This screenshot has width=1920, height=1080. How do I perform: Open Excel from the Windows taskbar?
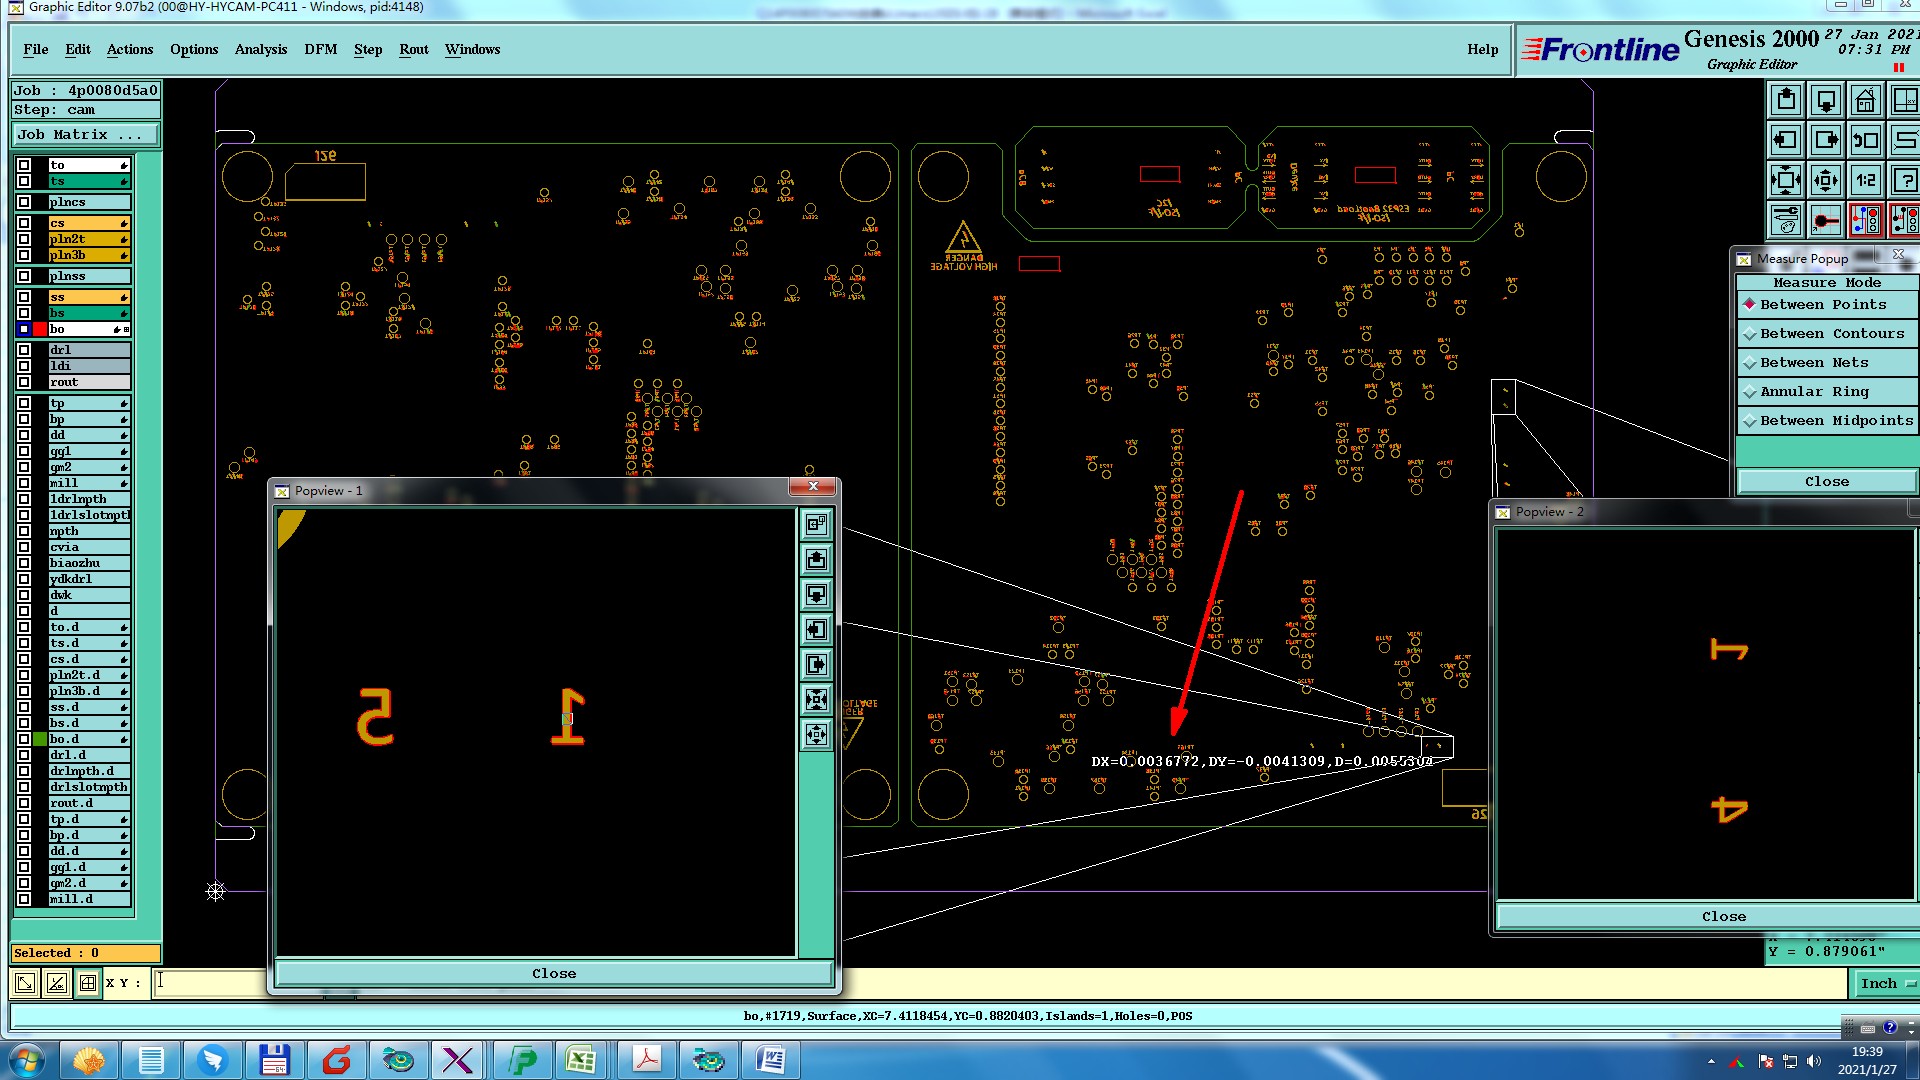click(581, 1060)
